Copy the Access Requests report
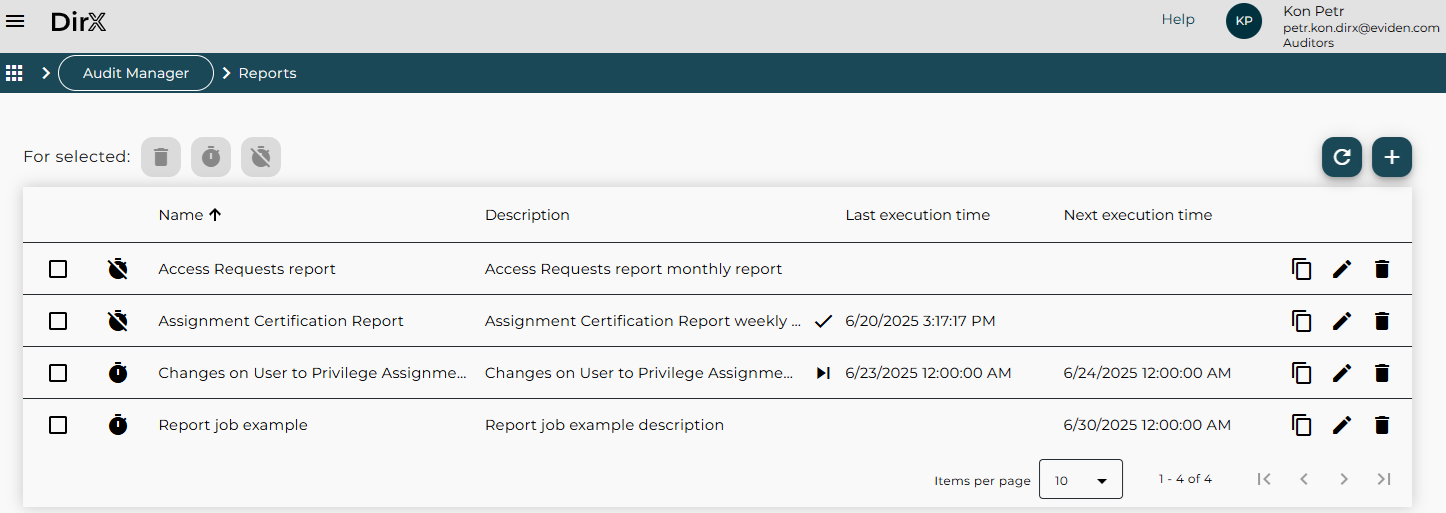Viewport: 1446px width, 513px height. tap(1301, 269)
